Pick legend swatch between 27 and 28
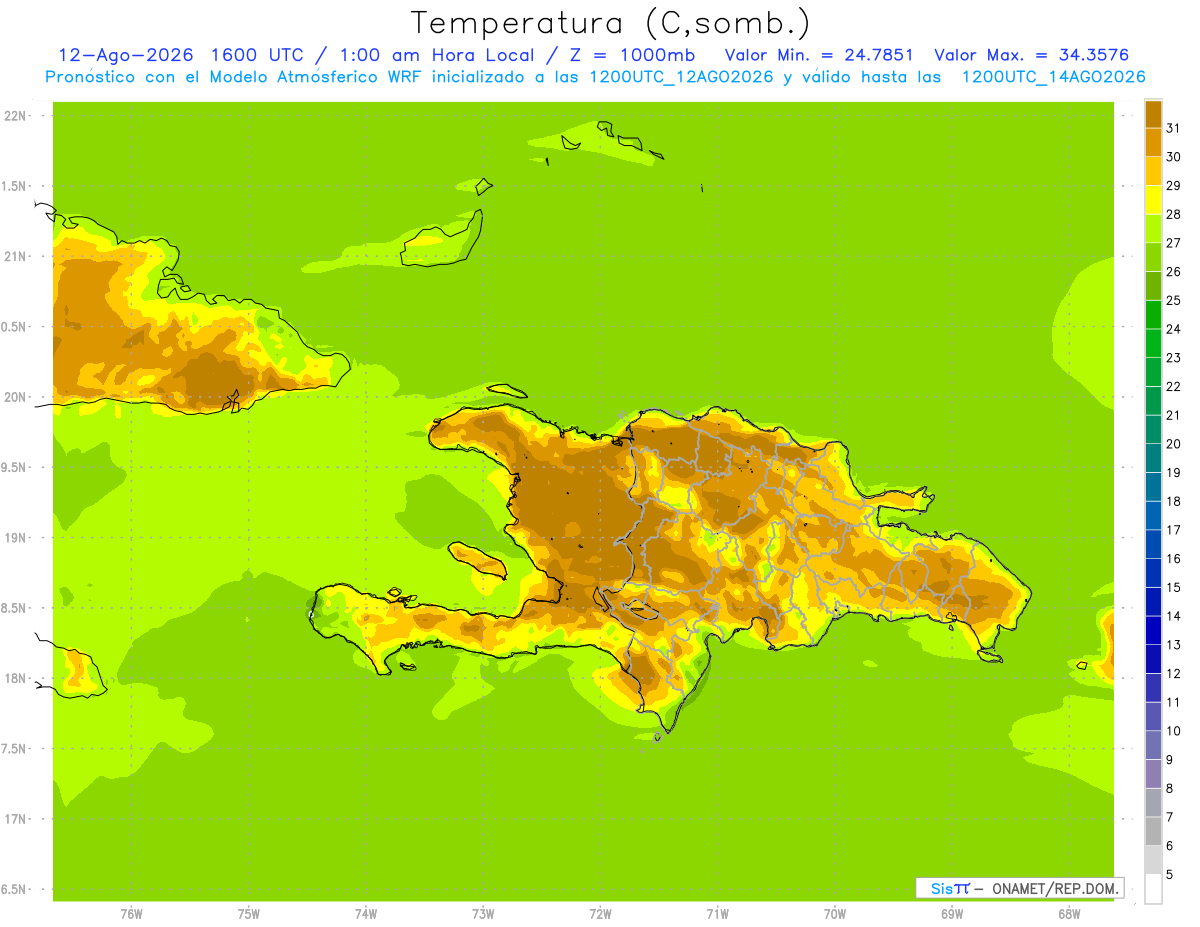Viewport: 1200px width, 927px height. [1153, 228]
